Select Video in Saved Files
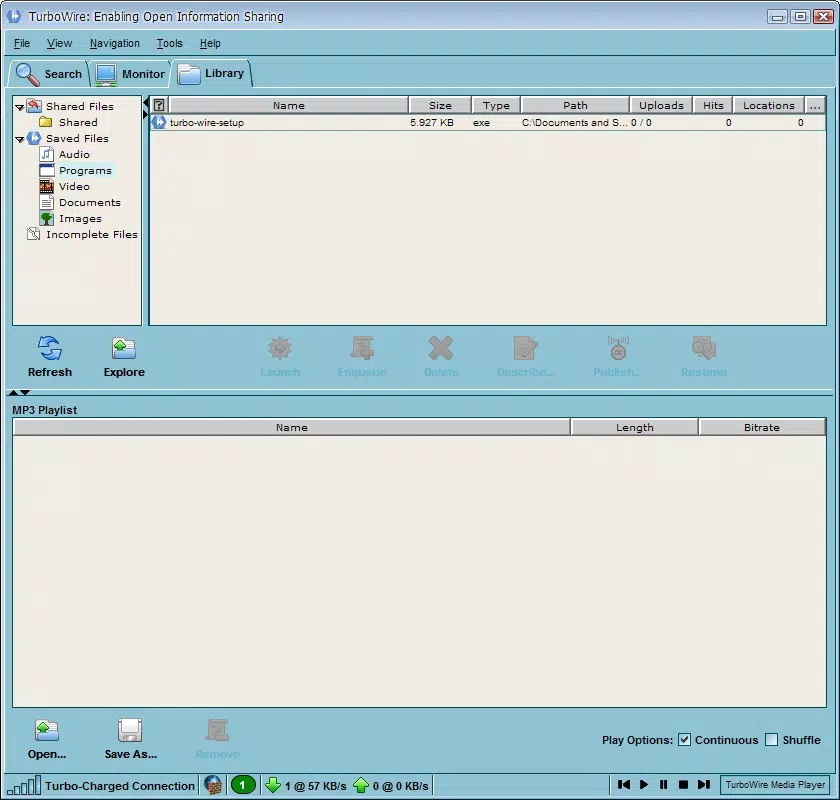 click(x=74, y=186)
